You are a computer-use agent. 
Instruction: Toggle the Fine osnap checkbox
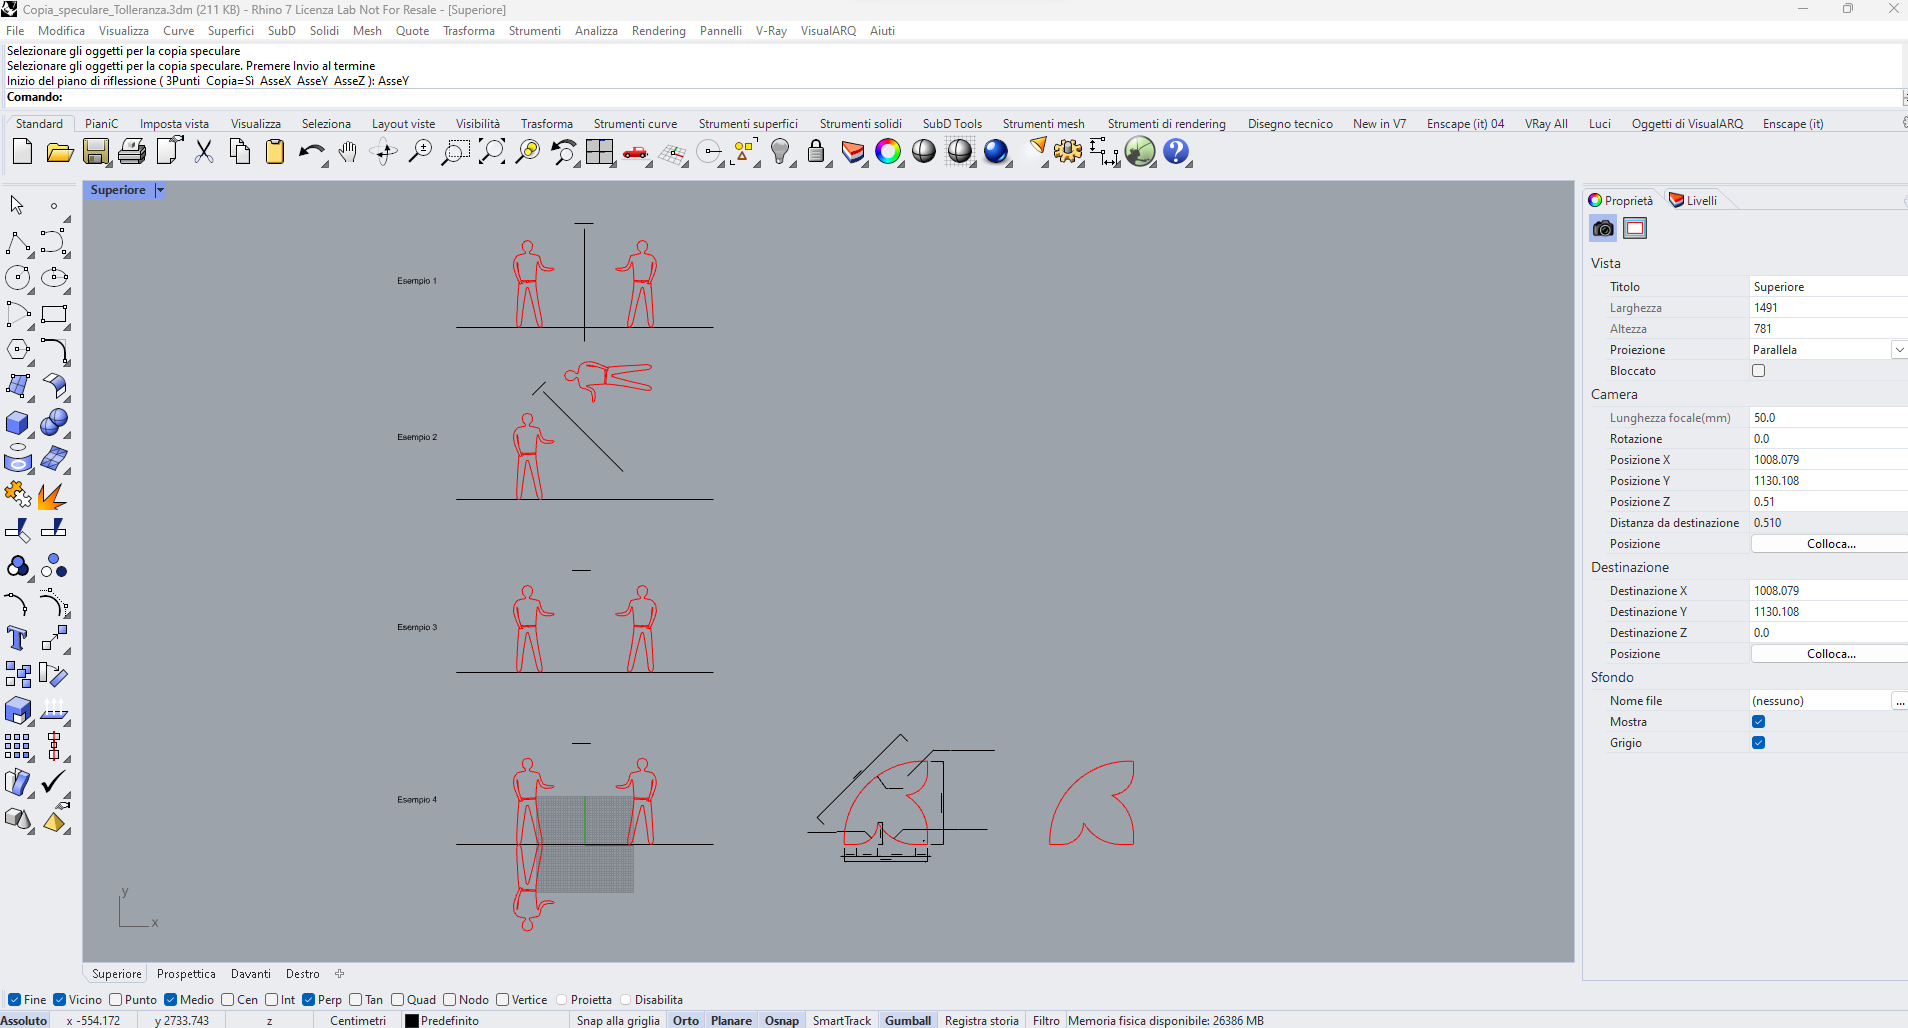click(x=14, y=1000)
